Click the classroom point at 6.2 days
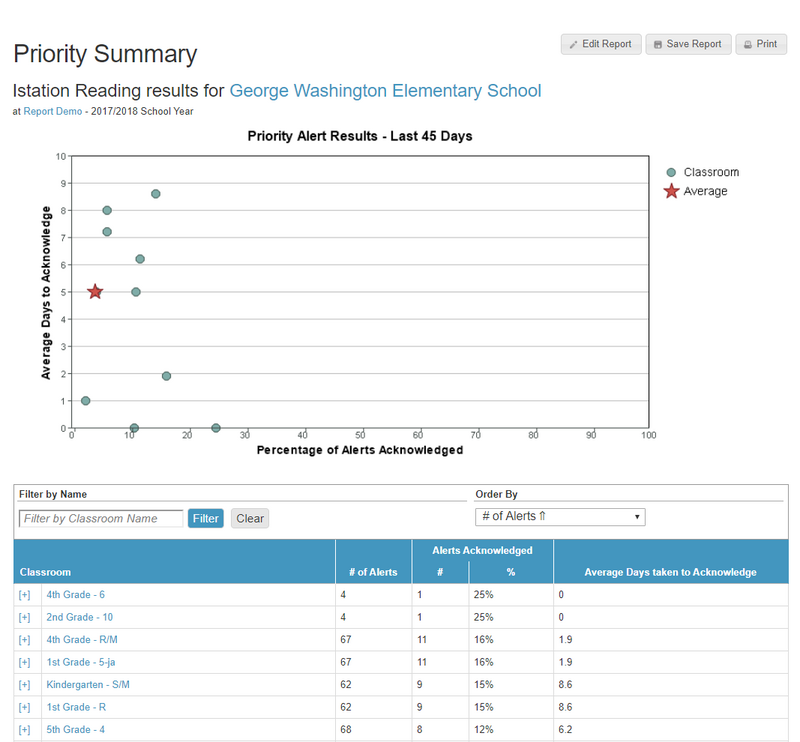The height and width of the screenshot is (742, 800). pyautogui.click(x=140, y=259)
